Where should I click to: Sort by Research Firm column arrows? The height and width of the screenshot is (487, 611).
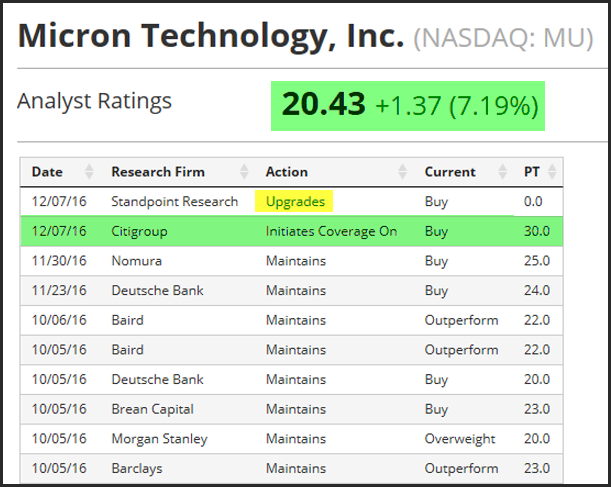pos(247,172)
